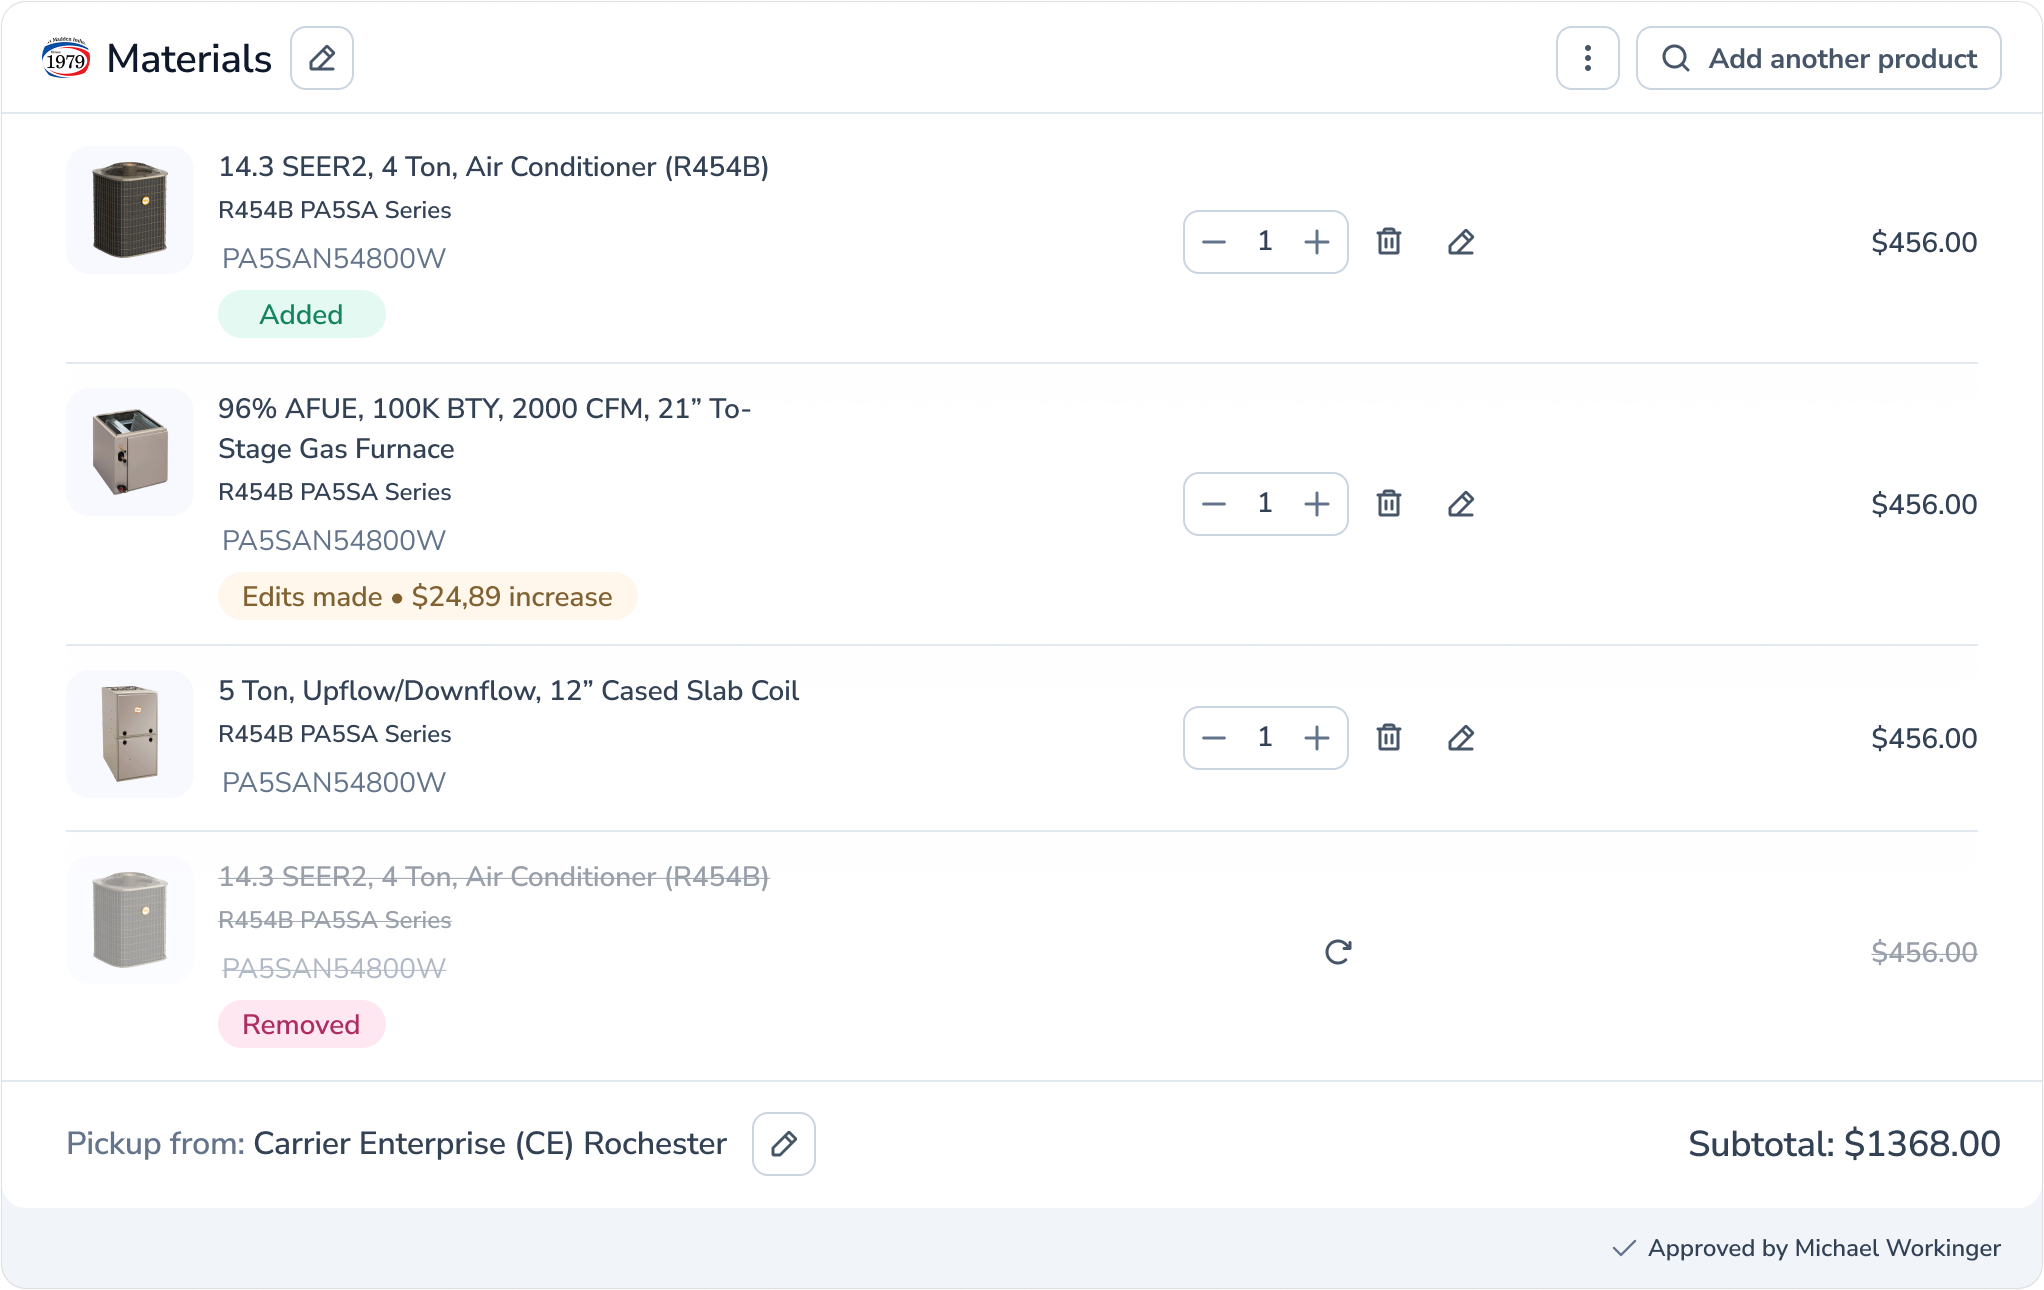Restore the removed Air Conditioner item

(x=1338, y=952)
